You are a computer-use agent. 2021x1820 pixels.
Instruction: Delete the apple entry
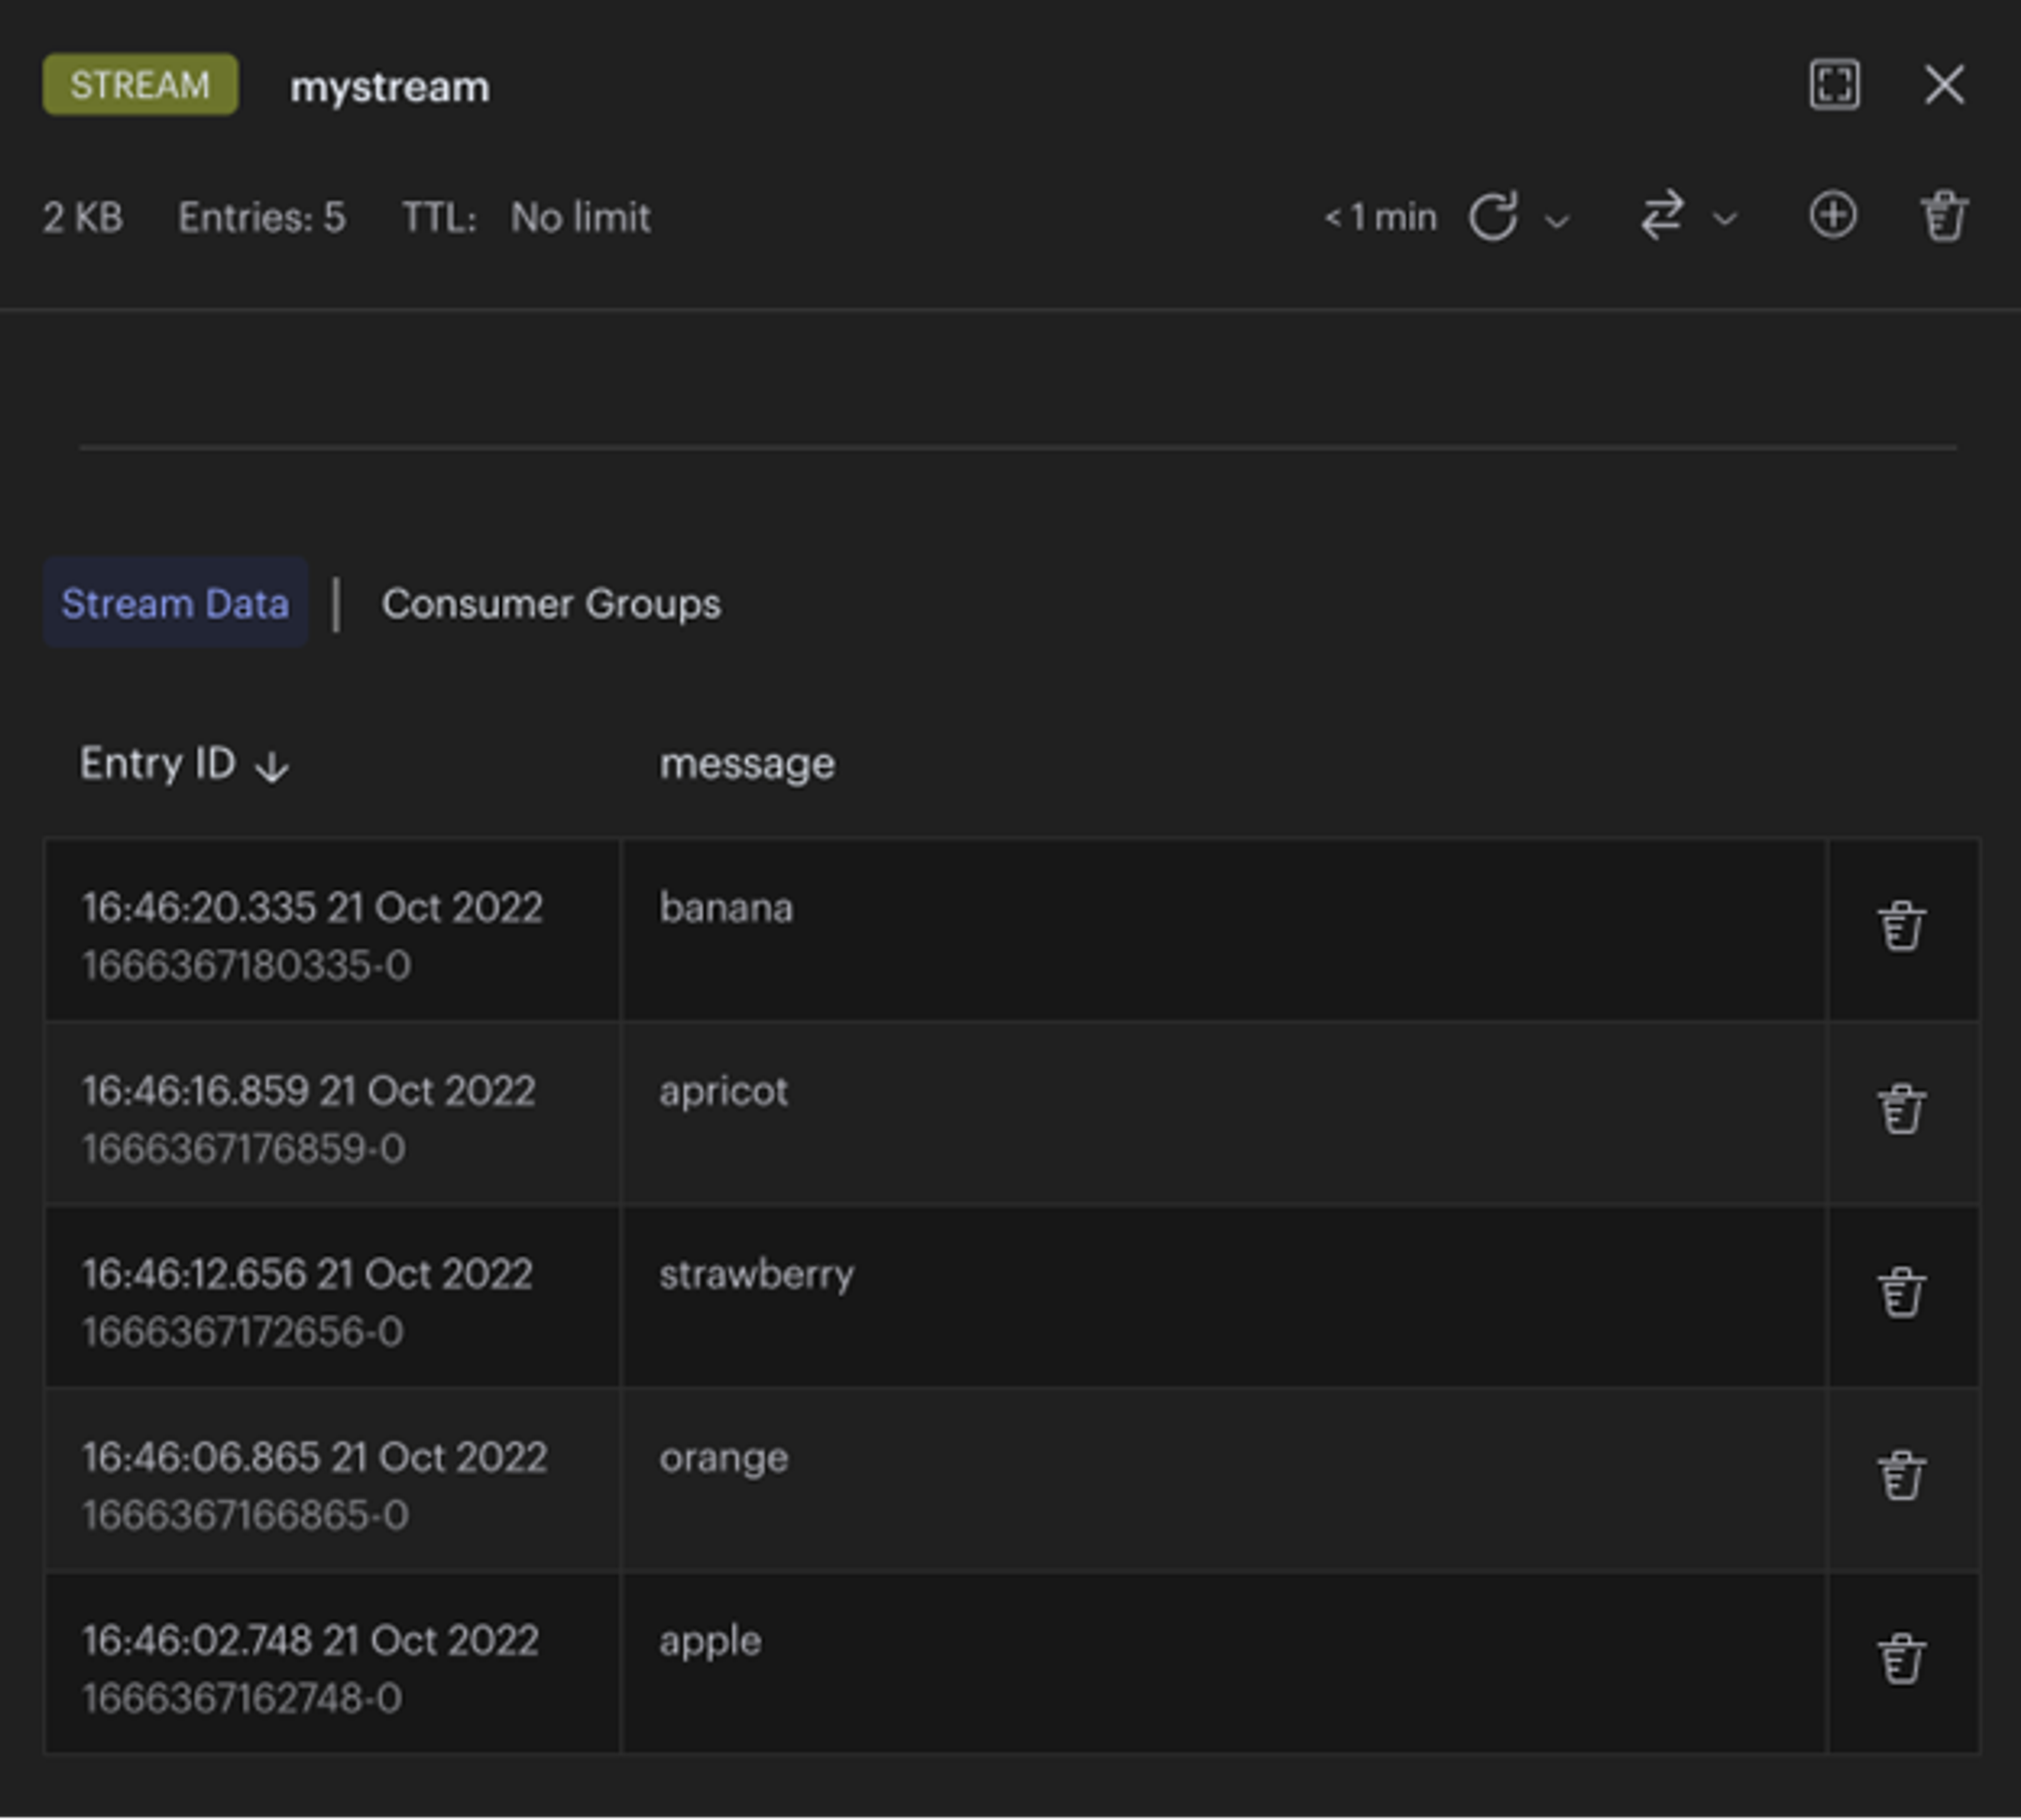tap(1900, 1659)
